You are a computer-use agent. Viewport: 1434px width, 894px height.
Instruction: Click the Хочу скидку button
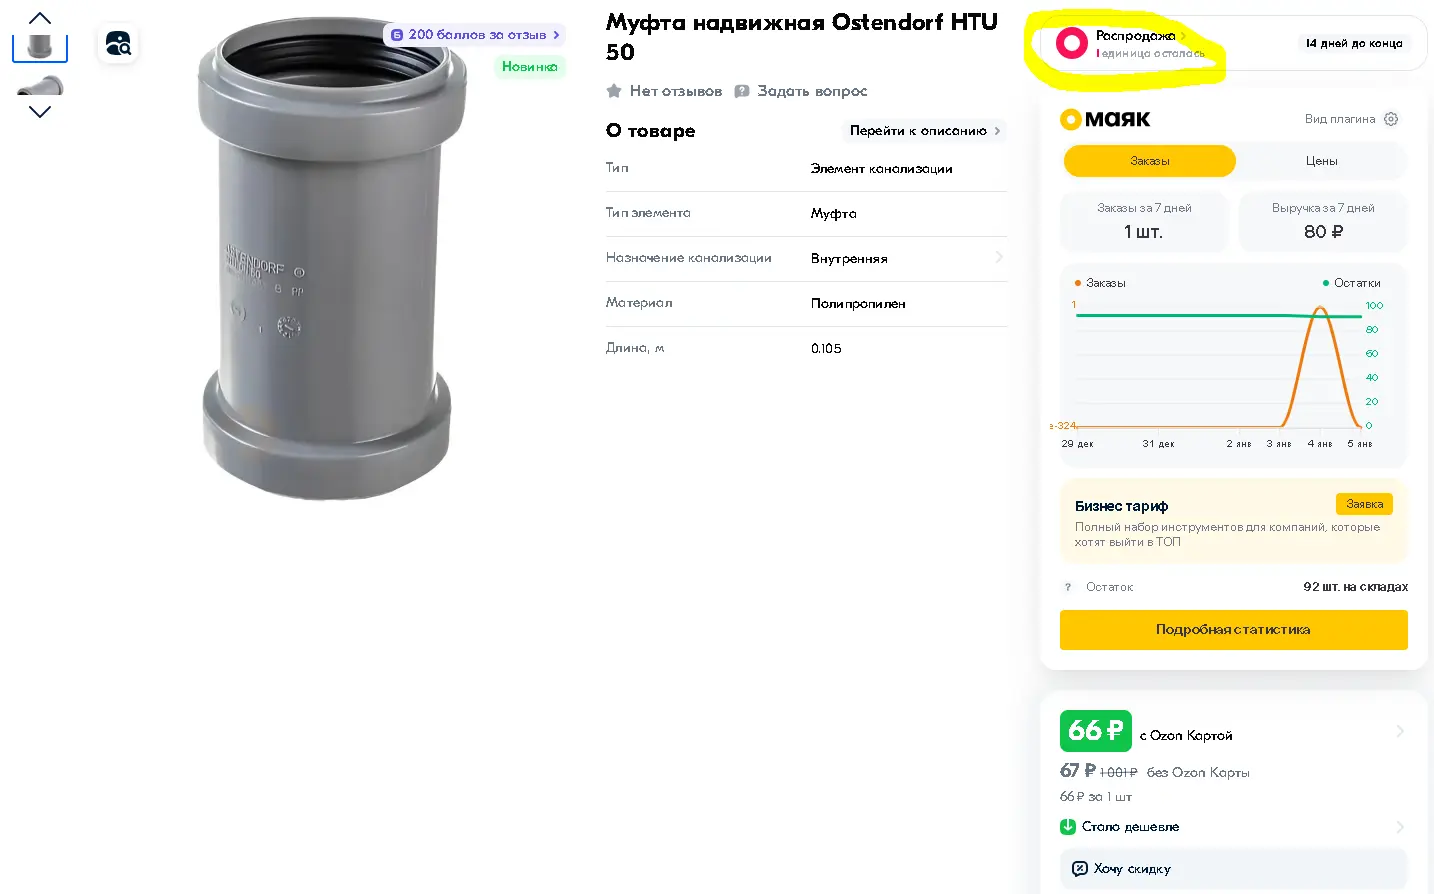pos(1233,869)
